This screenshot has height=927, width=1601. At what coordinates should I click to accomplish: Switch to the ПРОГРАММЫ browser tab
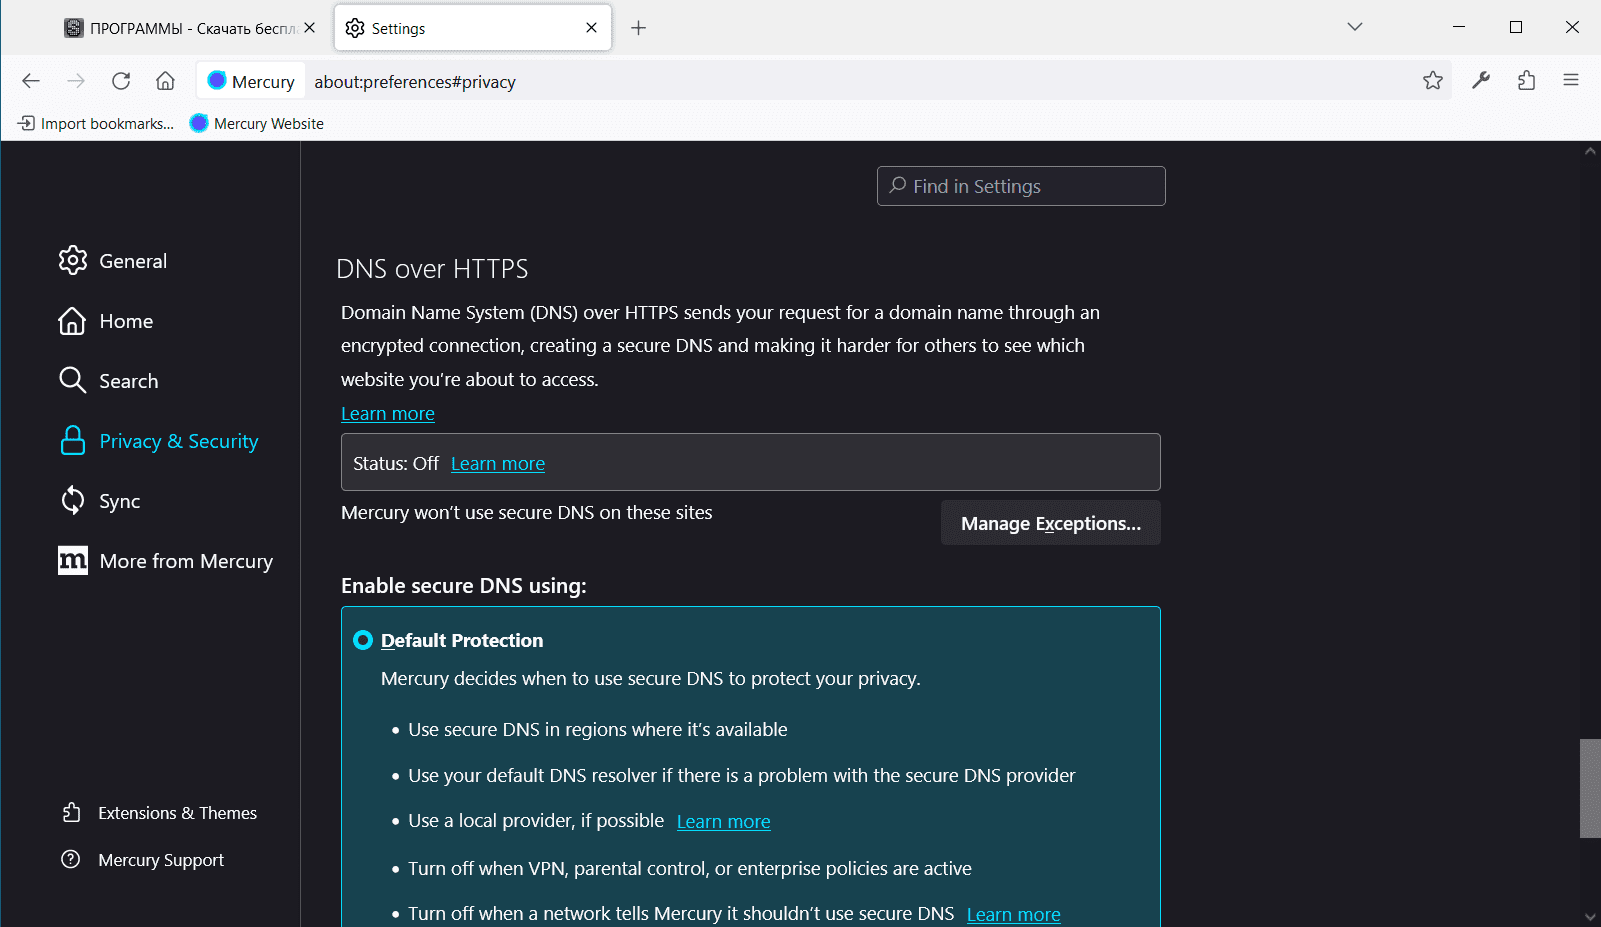click(190, 28)
